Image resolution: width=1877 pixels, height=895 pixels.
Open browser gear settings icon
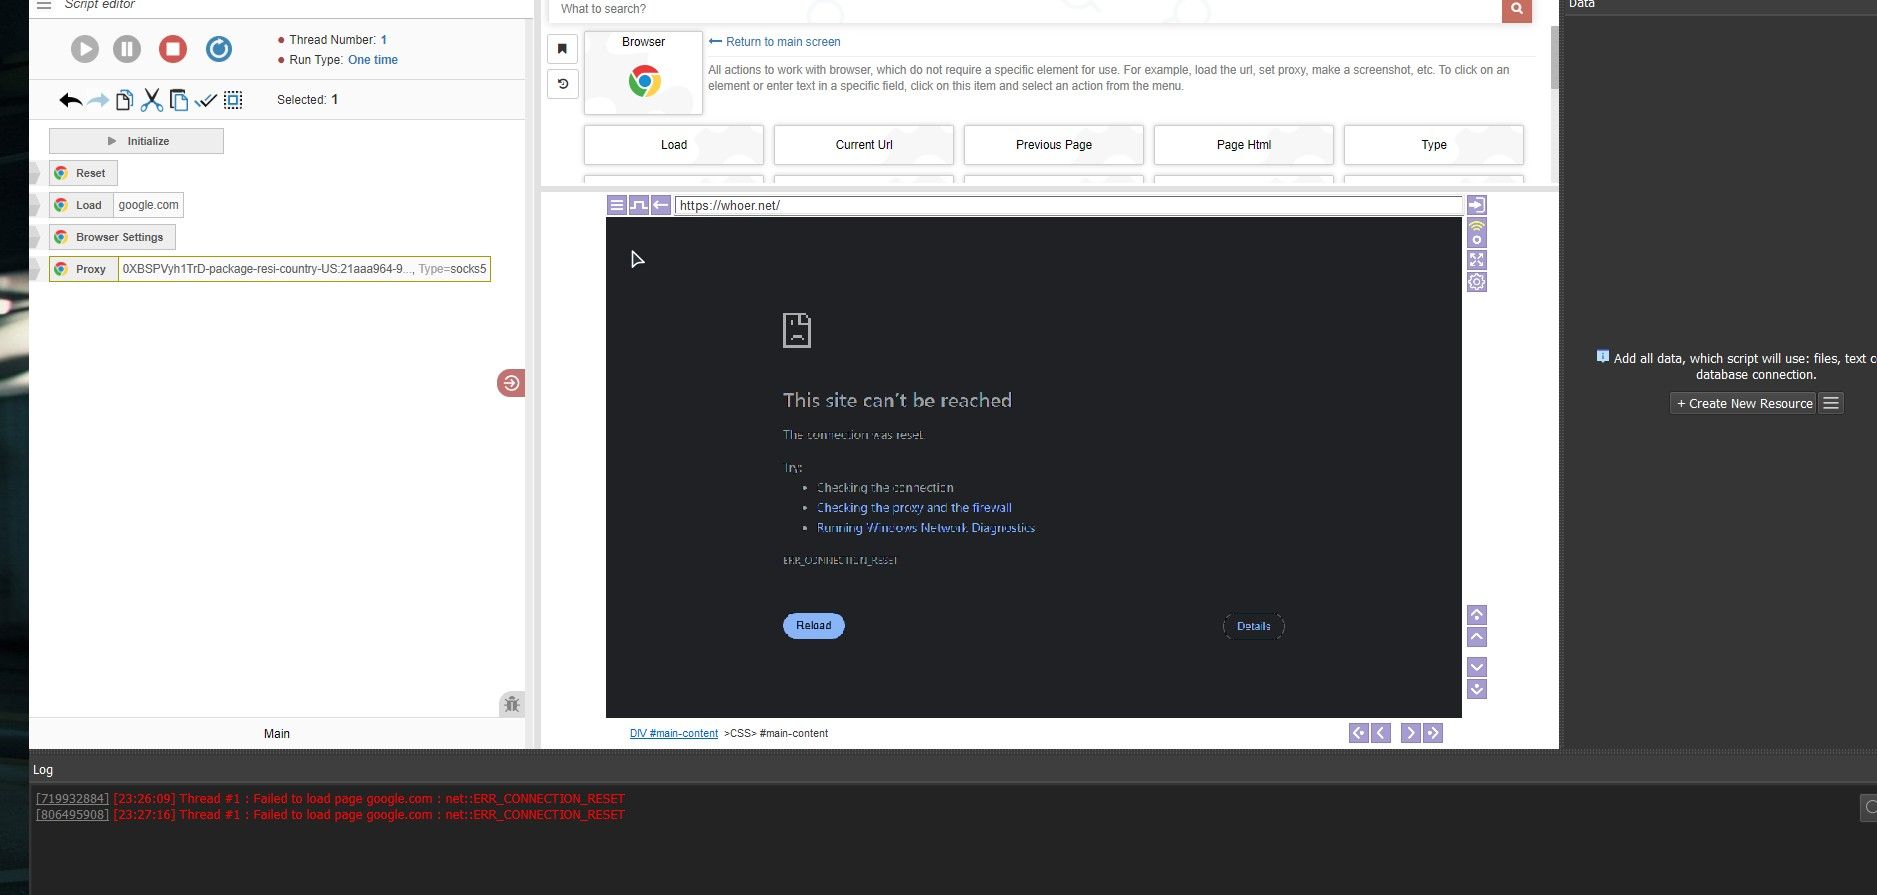pos(1477,282)
